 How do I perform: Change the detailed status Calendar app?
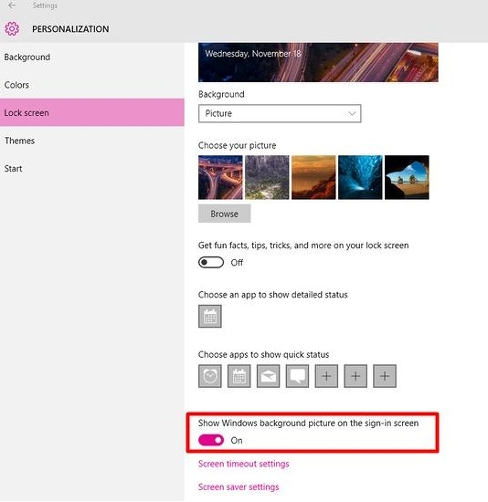click(210, 316)
